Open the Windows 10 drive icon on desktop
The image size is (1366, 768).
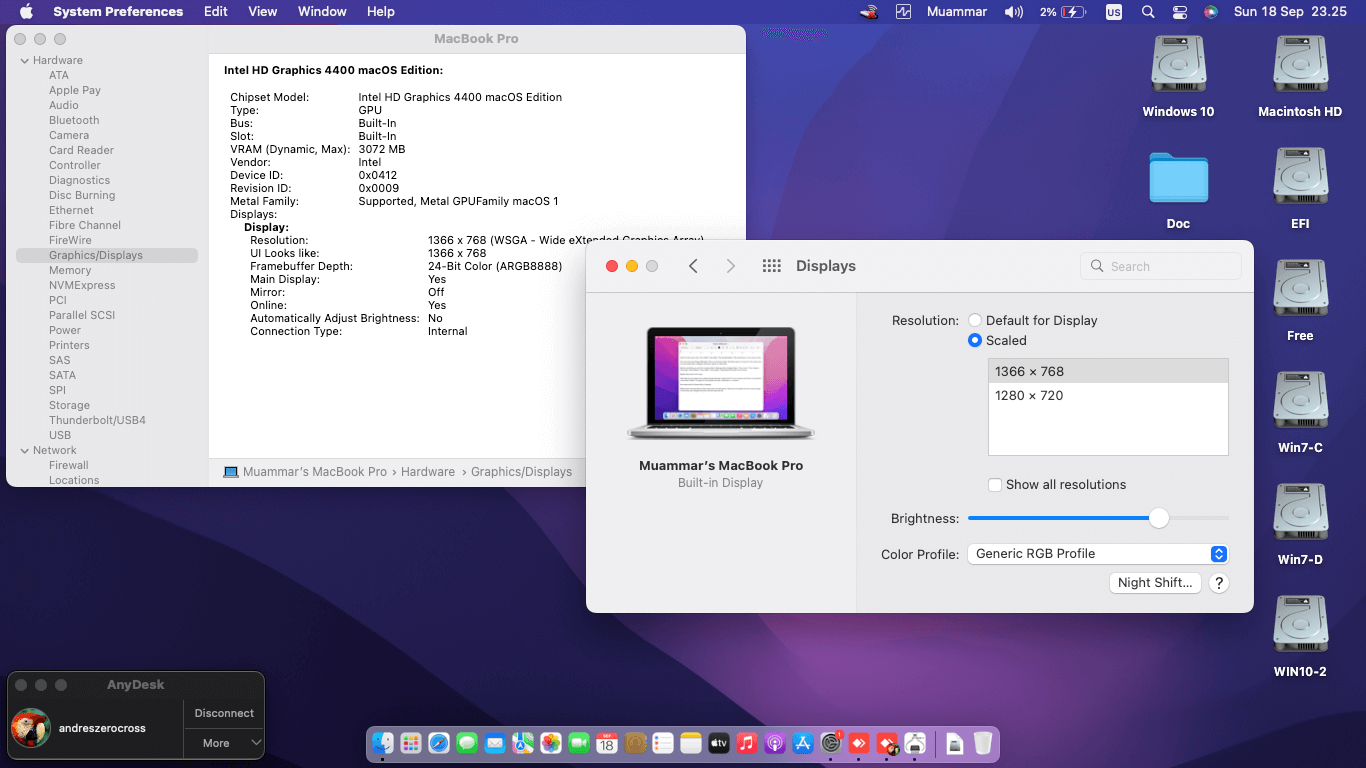(x=1178, y=66)
